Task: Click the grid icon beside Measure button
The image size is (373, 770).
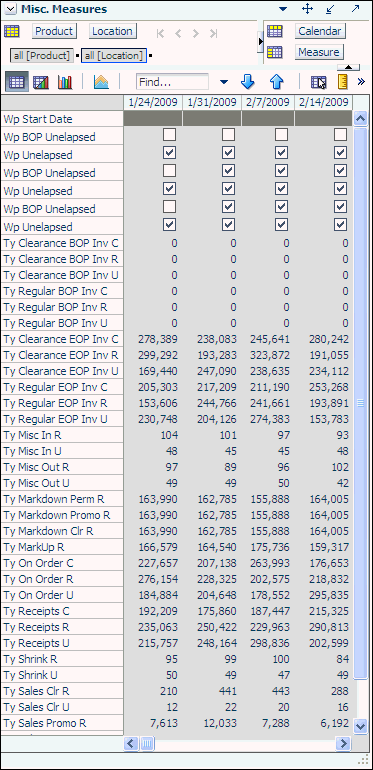Action: click(x=275, y=52)
